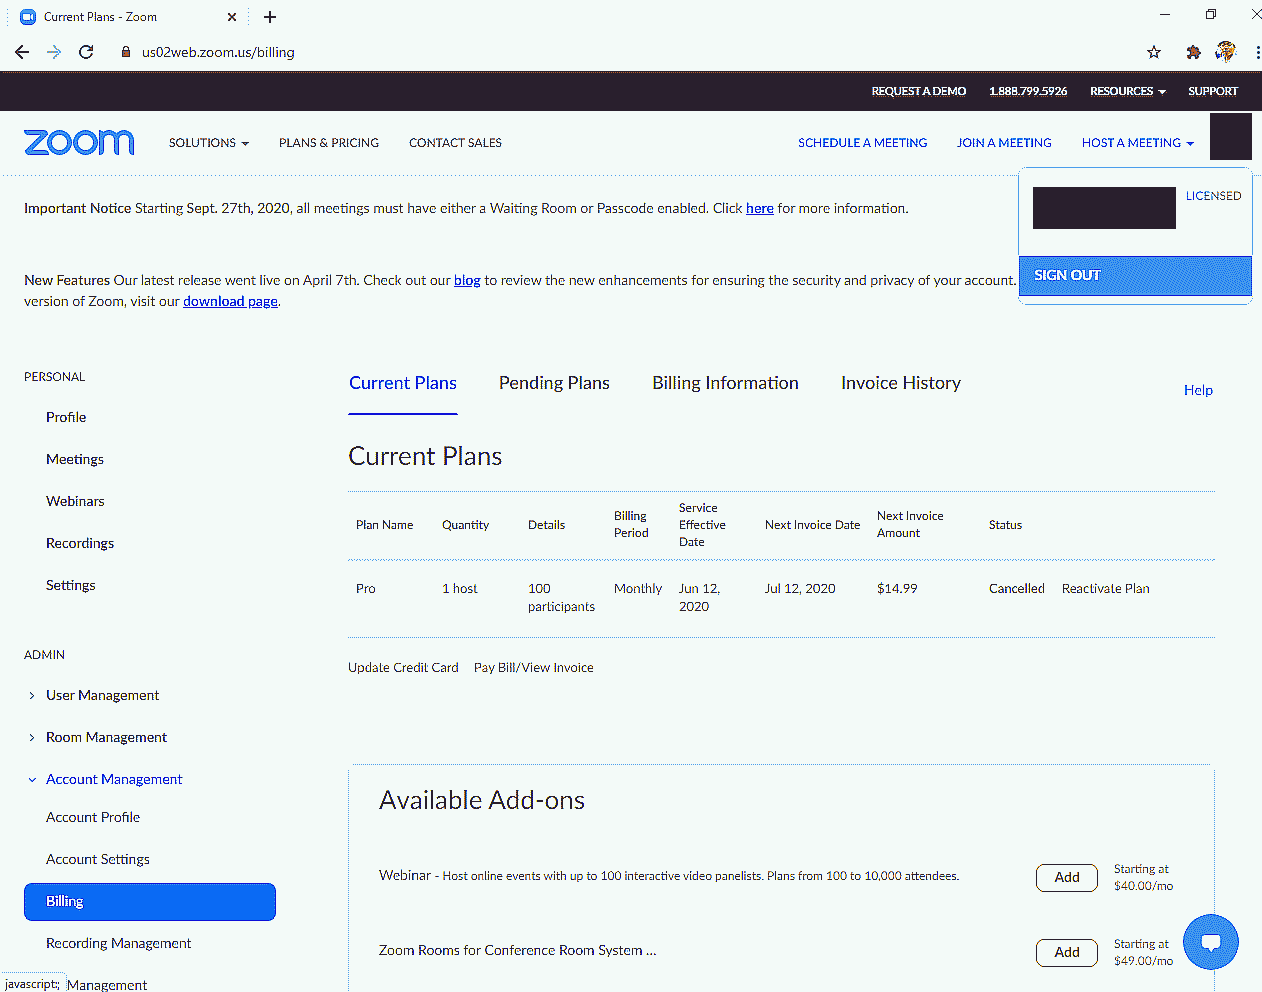Switch to Billing Information tab
The width and height of the screenshot is (1262, 992).
point(725,383)
